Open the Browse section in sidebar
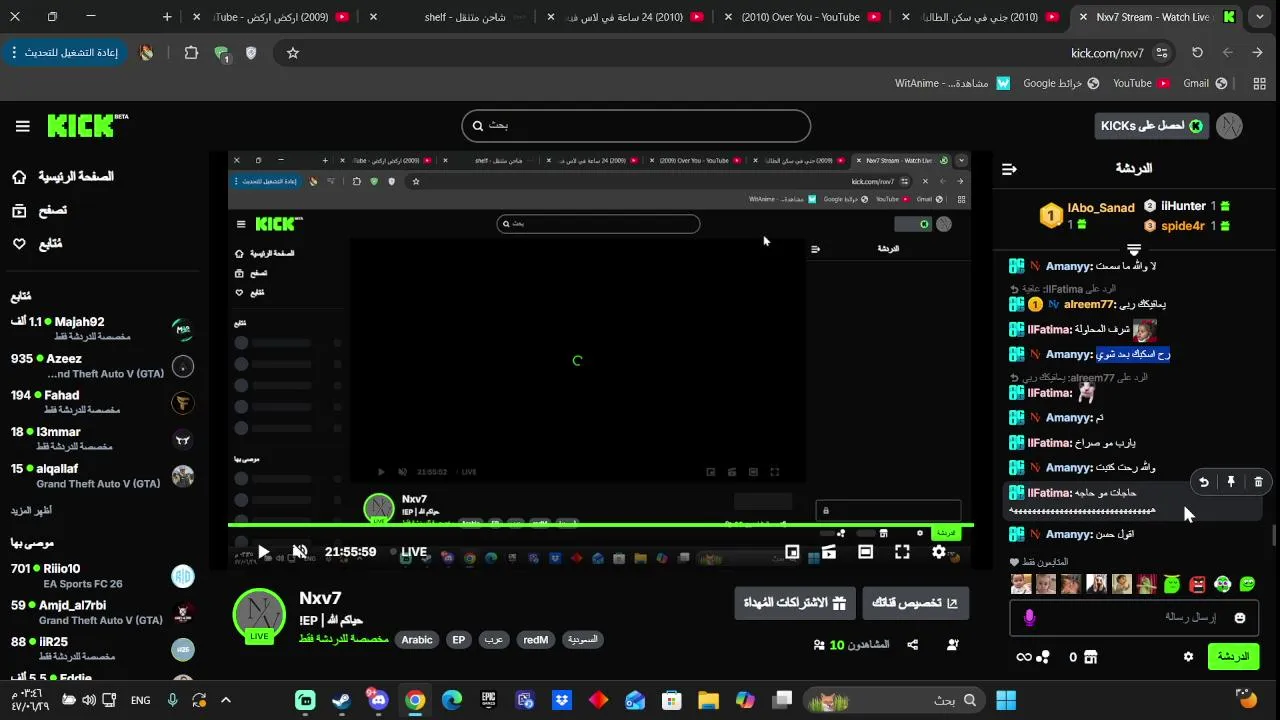 tap(39, 211)
